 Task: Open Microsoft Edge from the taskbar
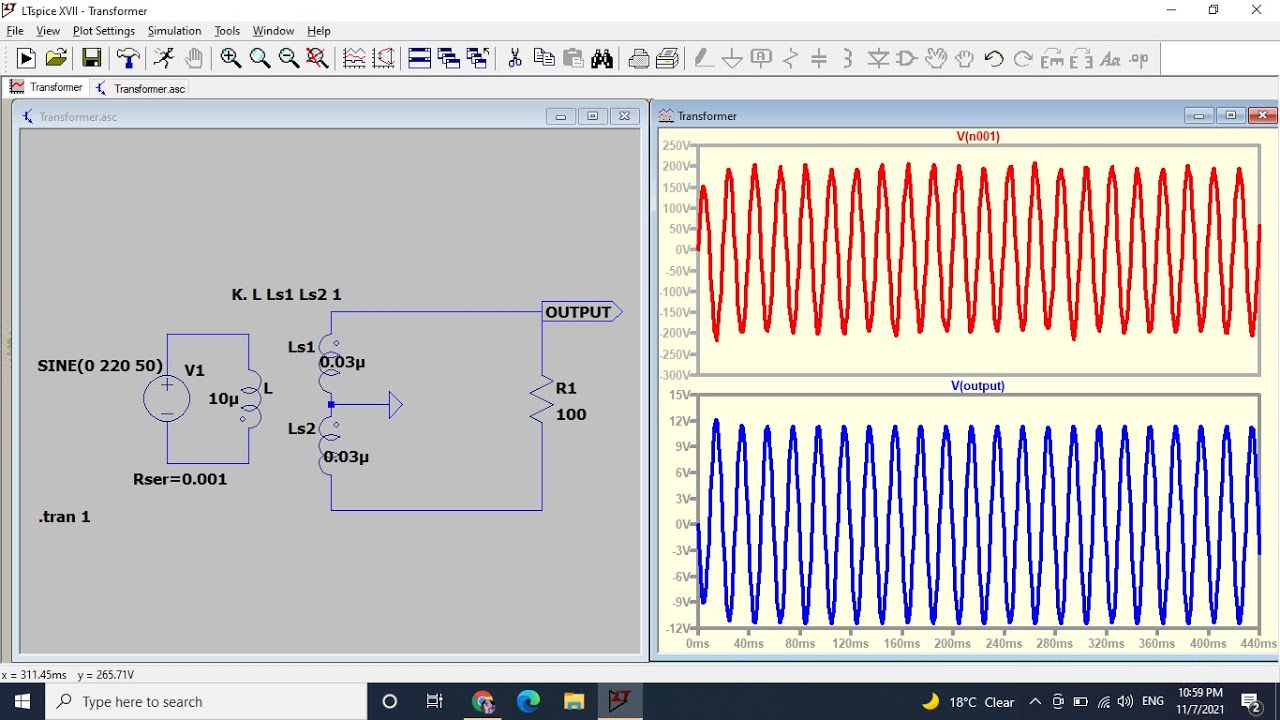coord(528,701)
